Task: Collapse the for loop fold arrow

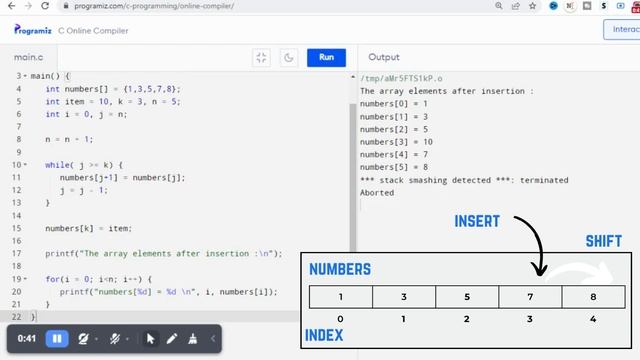Action: tap(25, 279)
